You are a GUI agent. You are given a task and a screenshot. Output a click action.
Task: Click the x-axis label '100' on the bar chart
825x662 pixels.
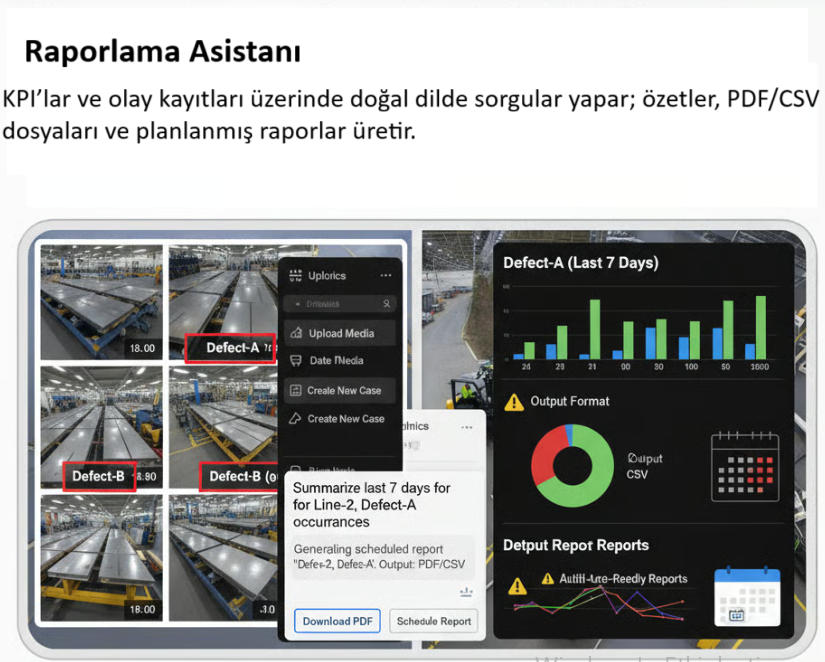[x=691, y=367]
